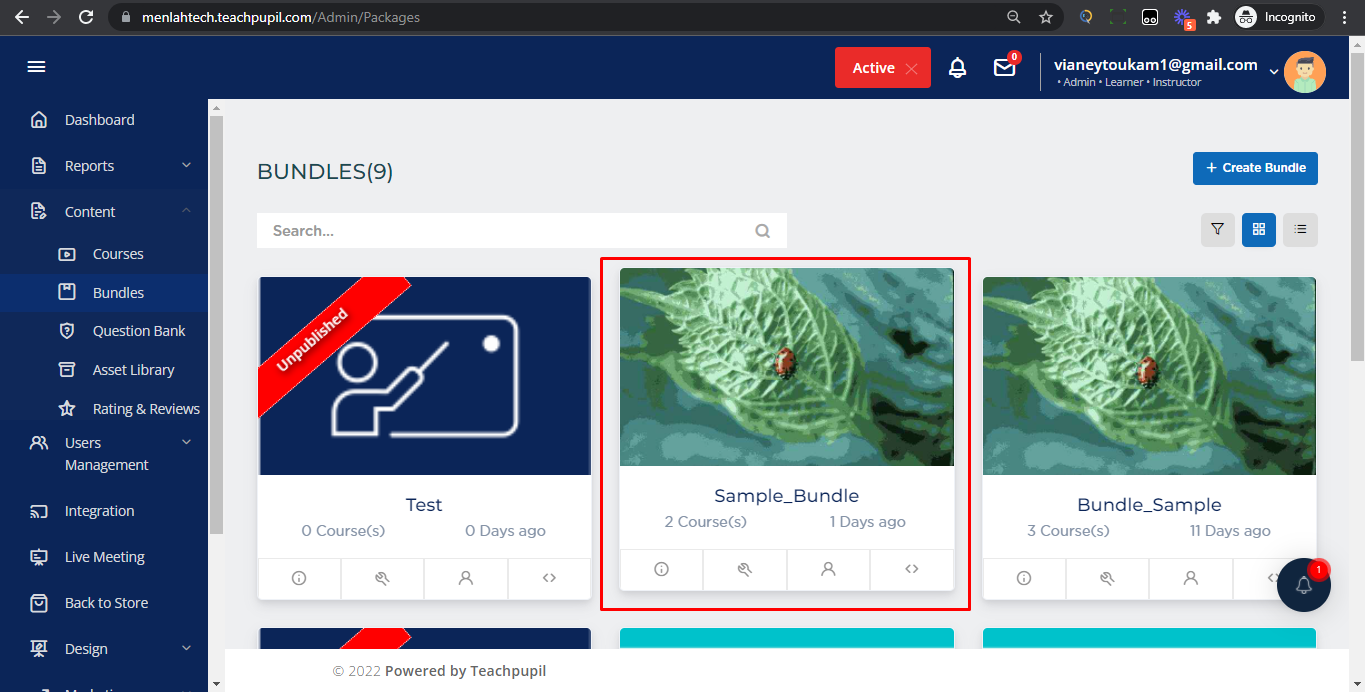This screenshot has width=1365, height=692.
Task: Click the search magnifier icon
Action: click(x=762, y=231)
